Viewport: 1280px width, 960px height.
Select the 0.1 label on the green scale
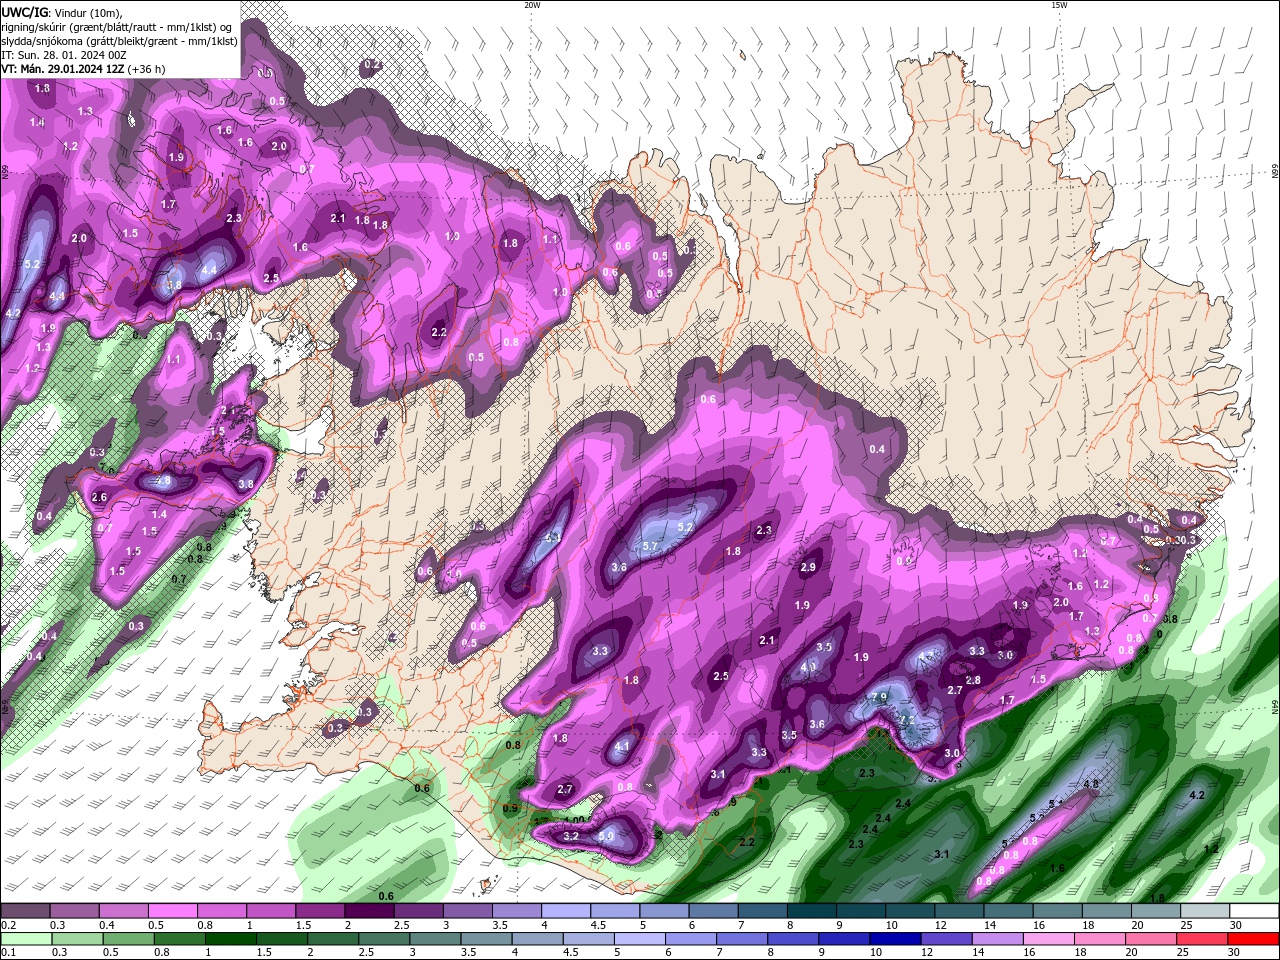click(x=8, y=953)
